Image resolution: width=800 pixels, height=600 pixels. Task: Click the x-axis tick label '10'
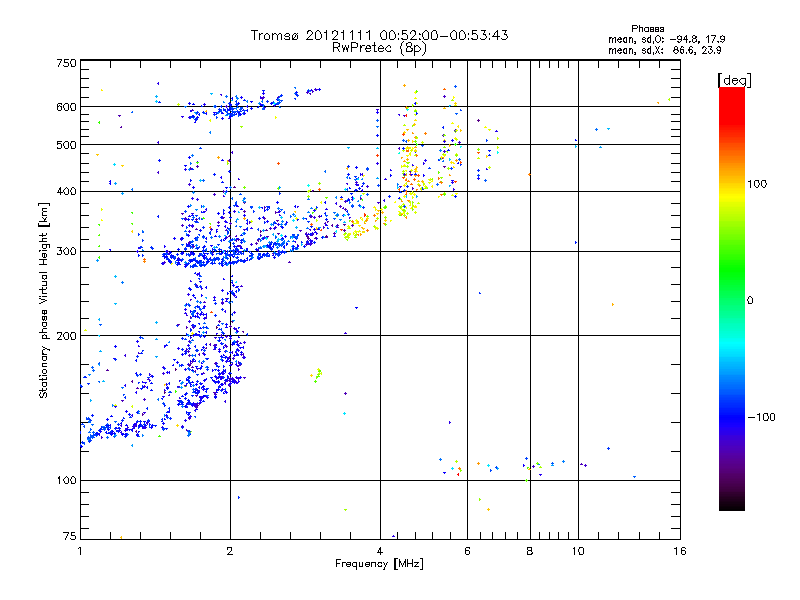[578, 551]
